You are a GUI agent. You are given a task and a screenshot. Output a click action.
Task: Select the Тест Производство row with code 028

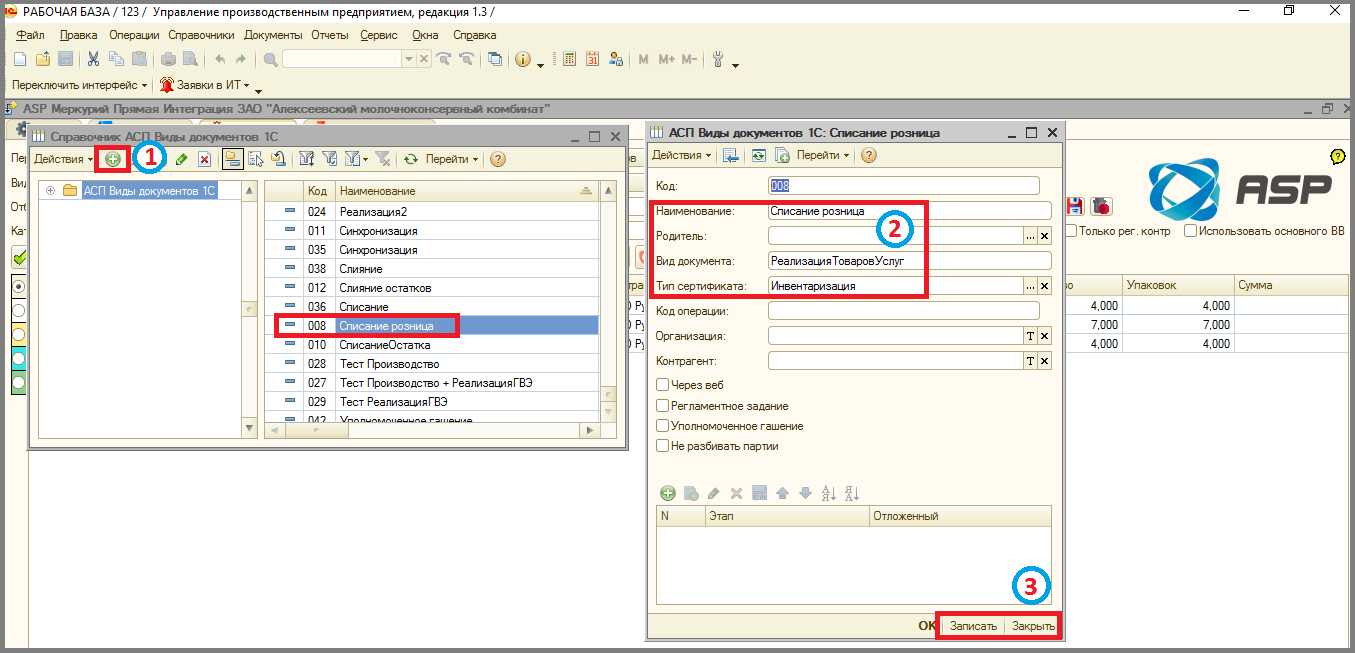(431, 364)
